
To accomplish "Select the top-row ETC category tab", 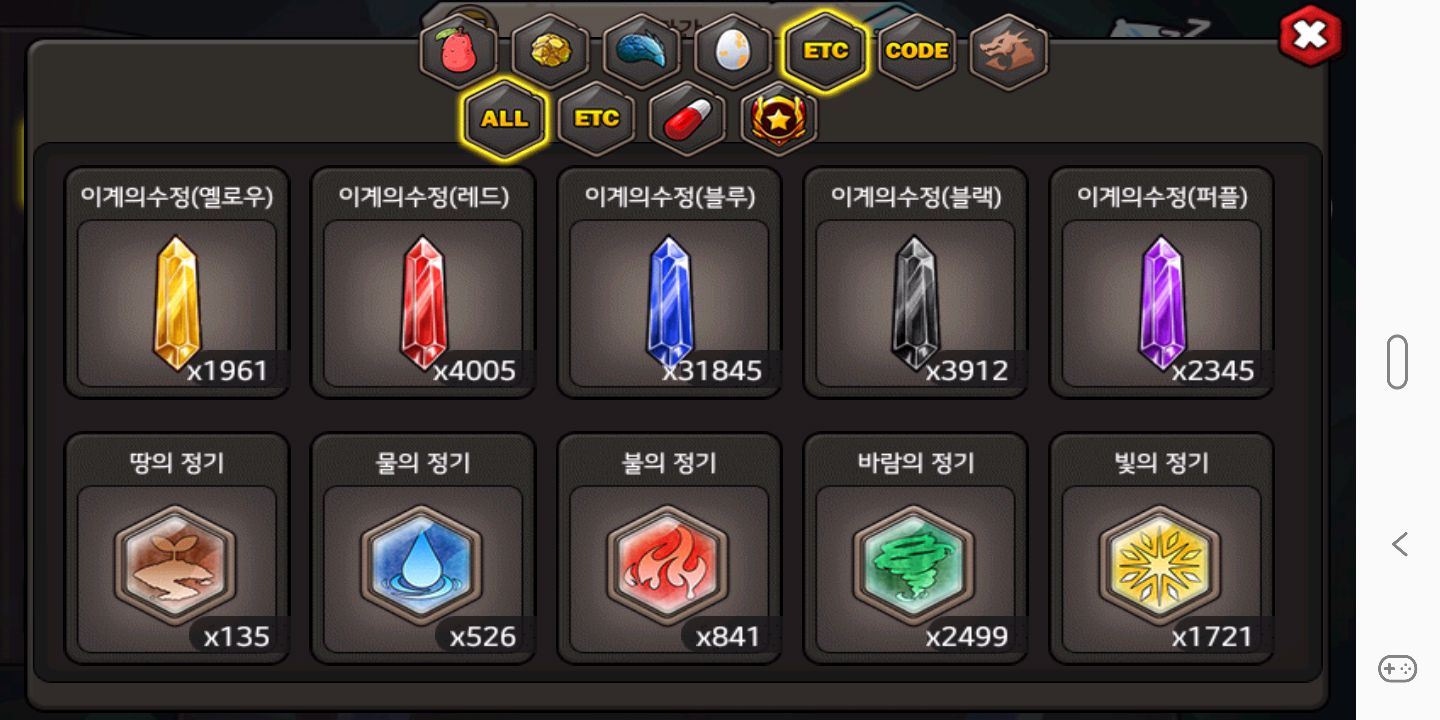I will [826, 50].
